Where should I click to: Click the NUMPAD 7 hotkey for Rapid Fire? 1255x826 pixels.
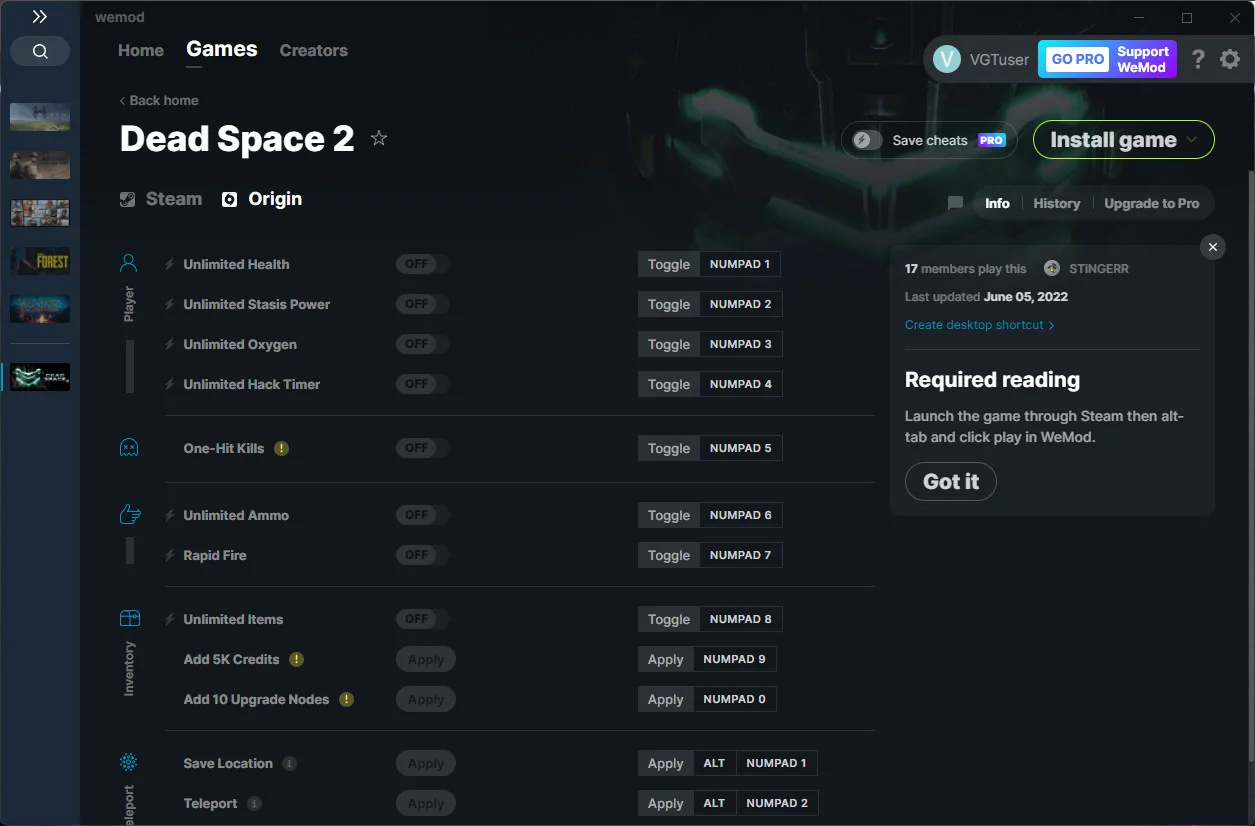[x=741, y=555]
